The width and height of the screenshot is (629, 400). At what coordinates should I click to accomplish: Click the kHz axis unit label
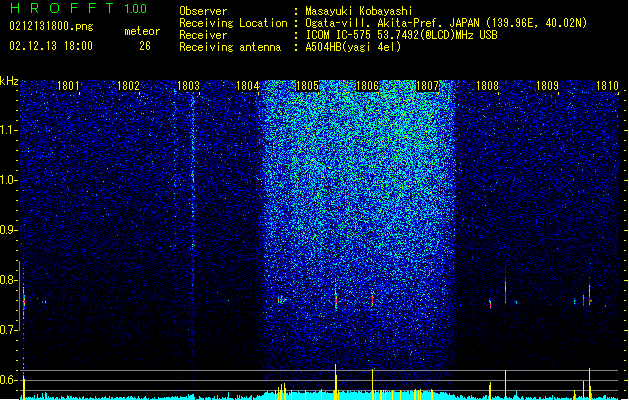[x=9, y=81]
